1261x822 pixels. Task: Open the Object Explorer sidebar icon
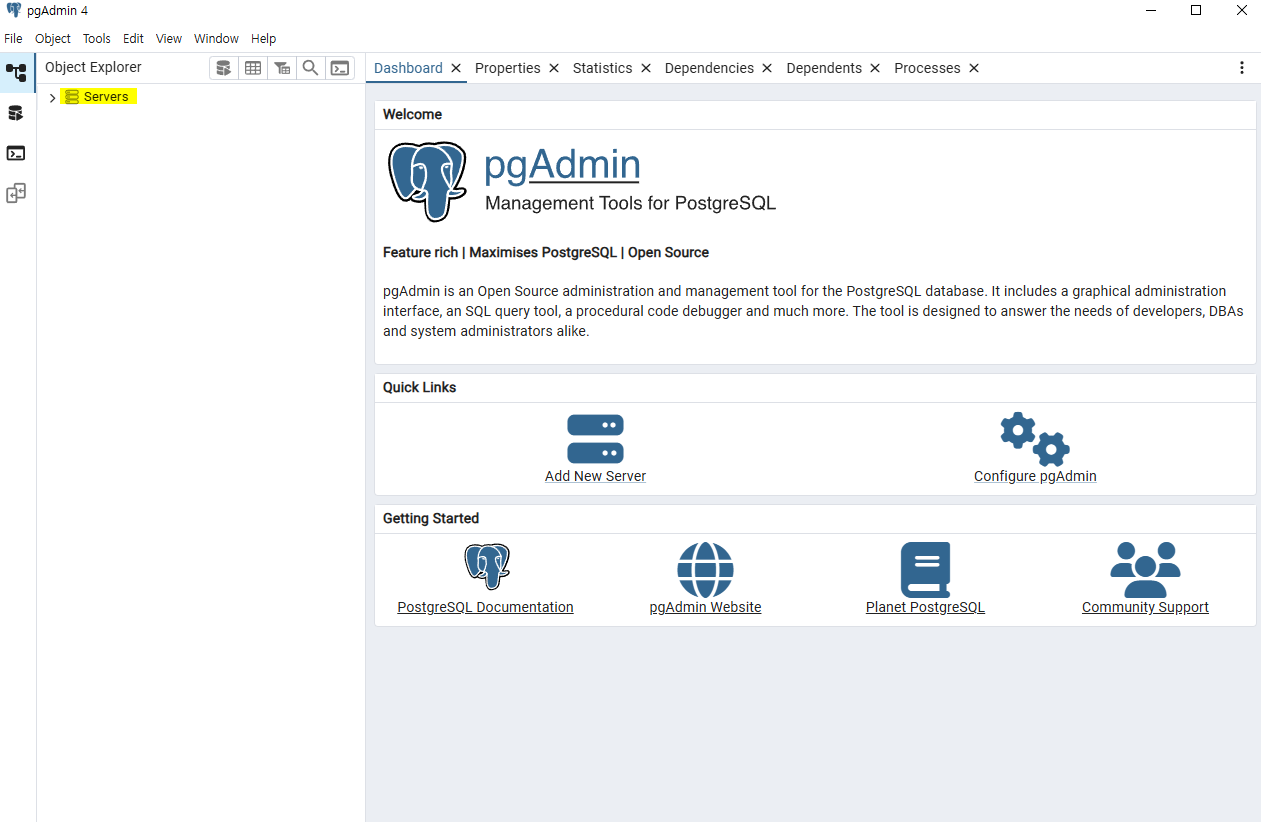(x=17, y=72)
